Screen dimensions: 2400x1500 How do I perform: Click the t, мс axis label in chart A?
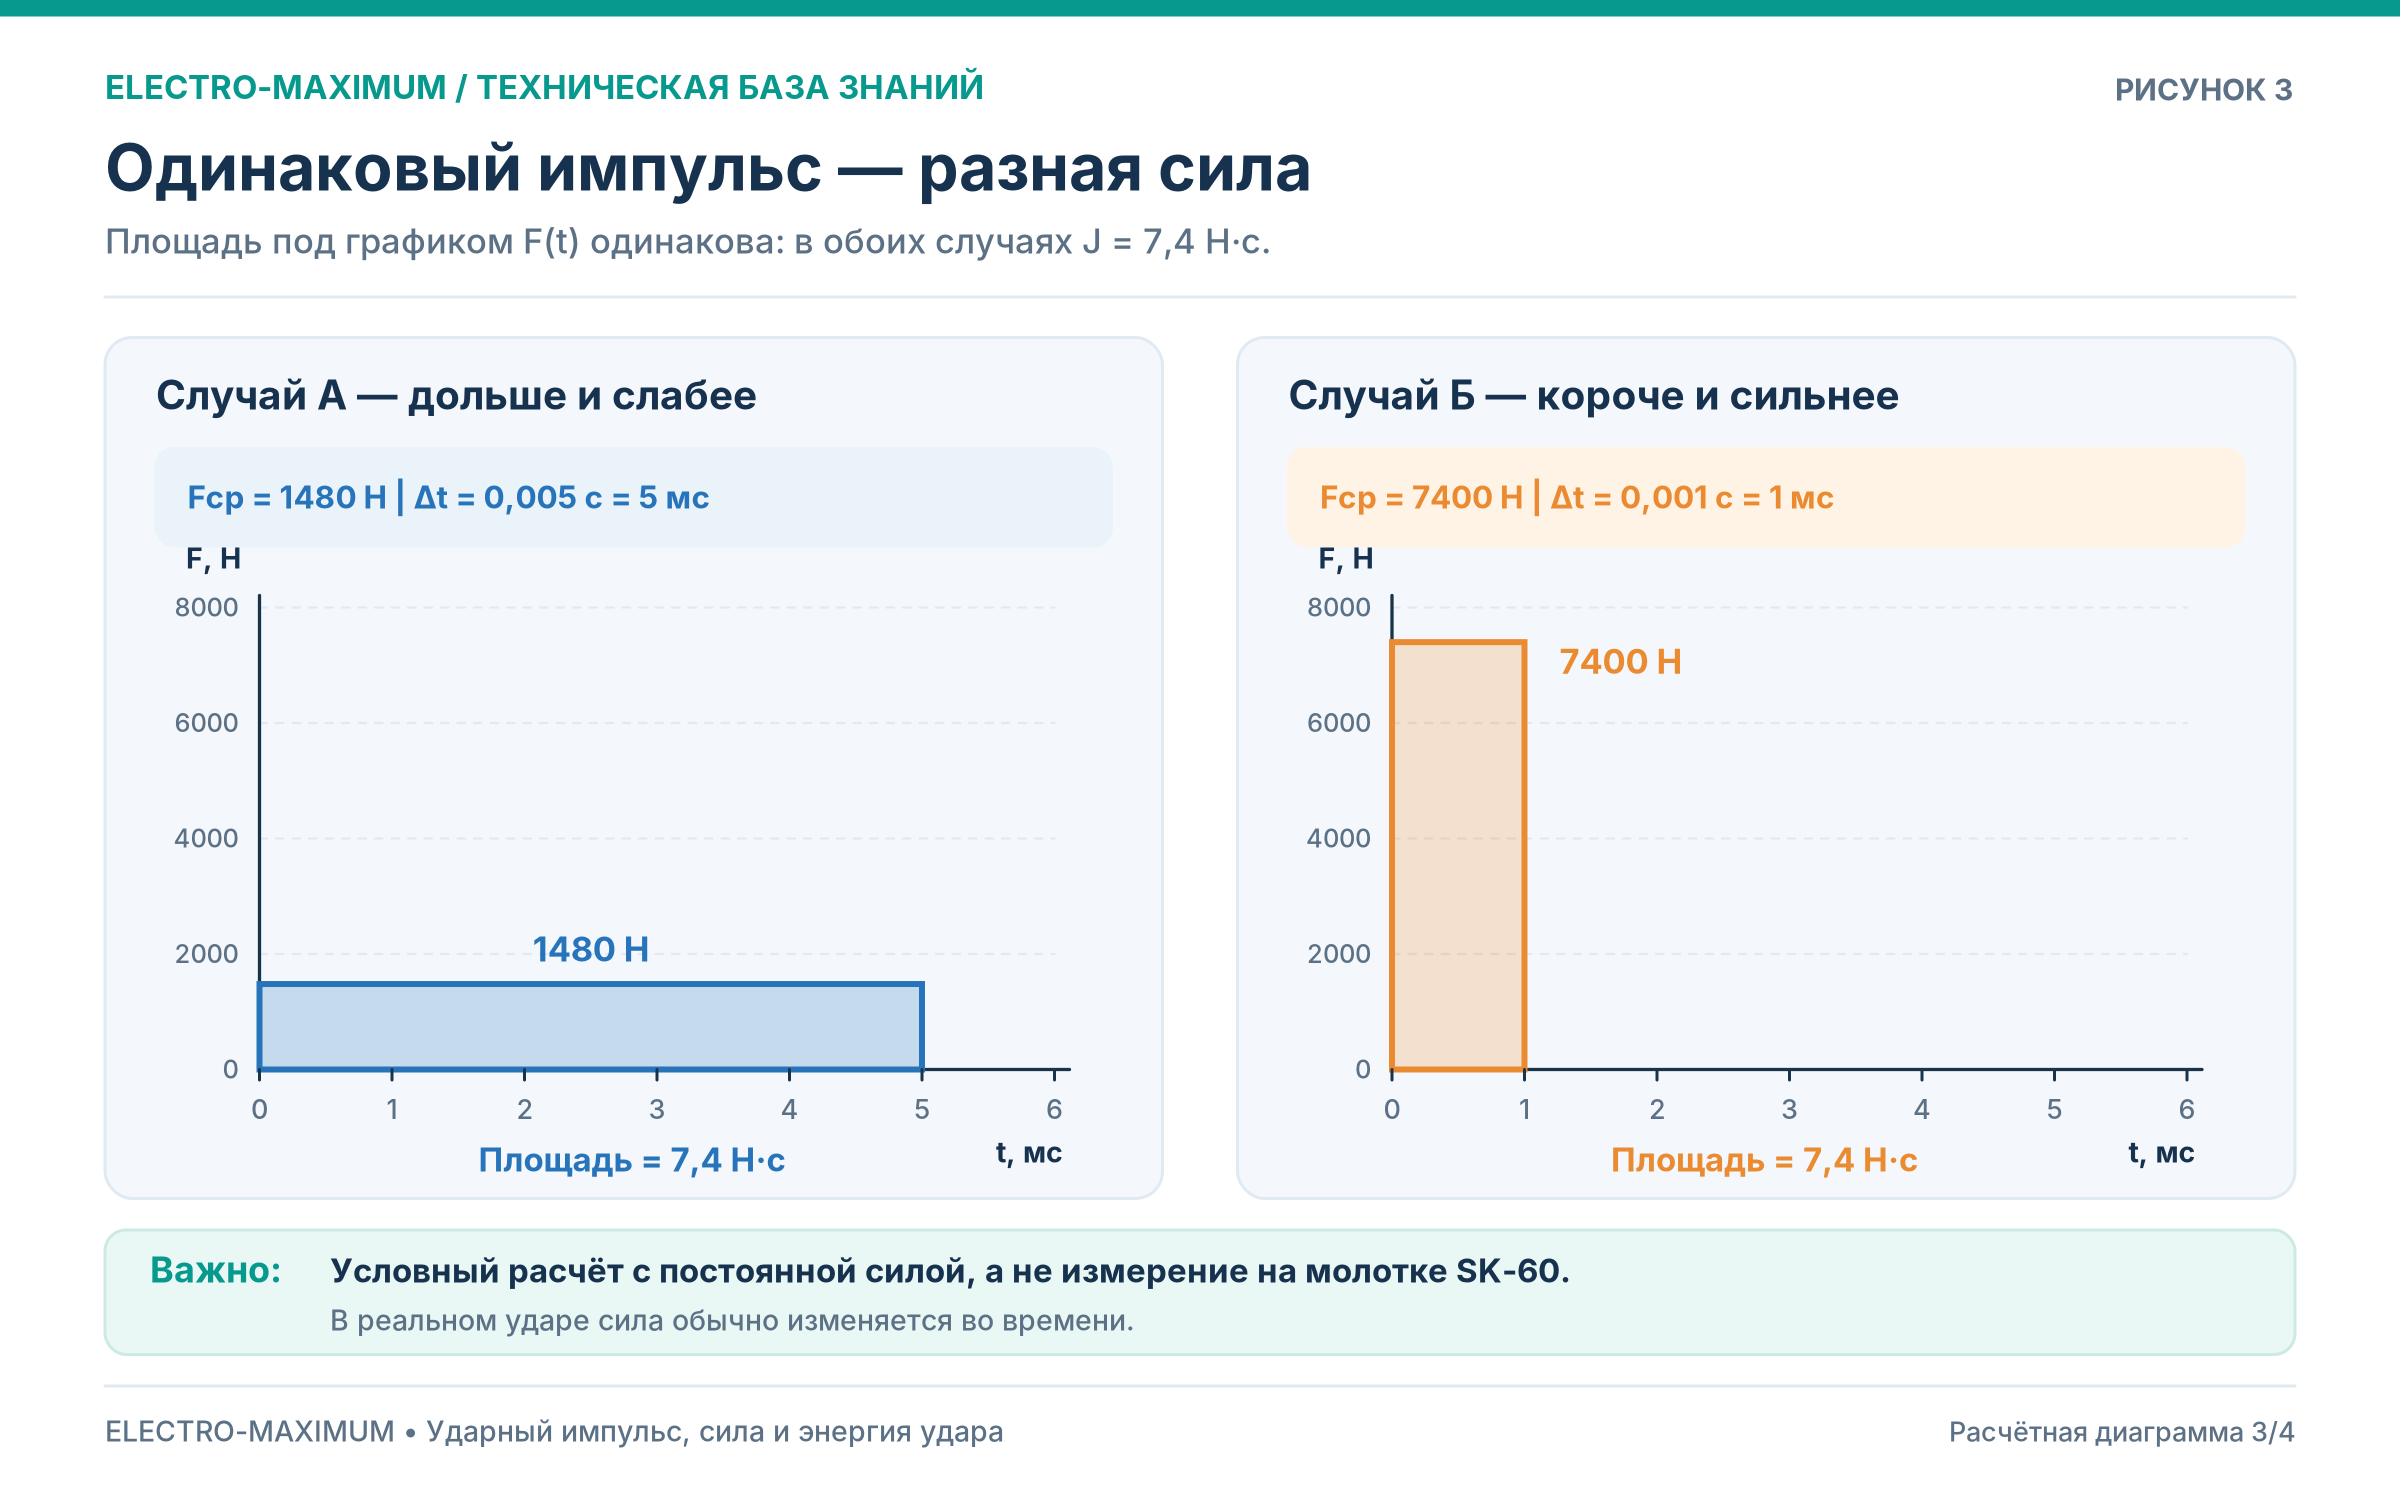(1029, 1153)
